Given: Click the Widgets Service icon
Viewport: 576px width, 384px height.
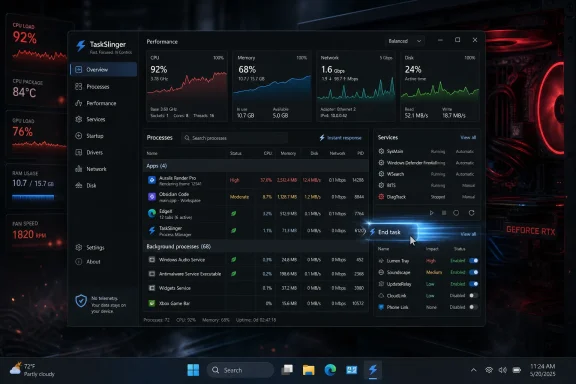Looking at the screenshot, I should tap(152, 288).
